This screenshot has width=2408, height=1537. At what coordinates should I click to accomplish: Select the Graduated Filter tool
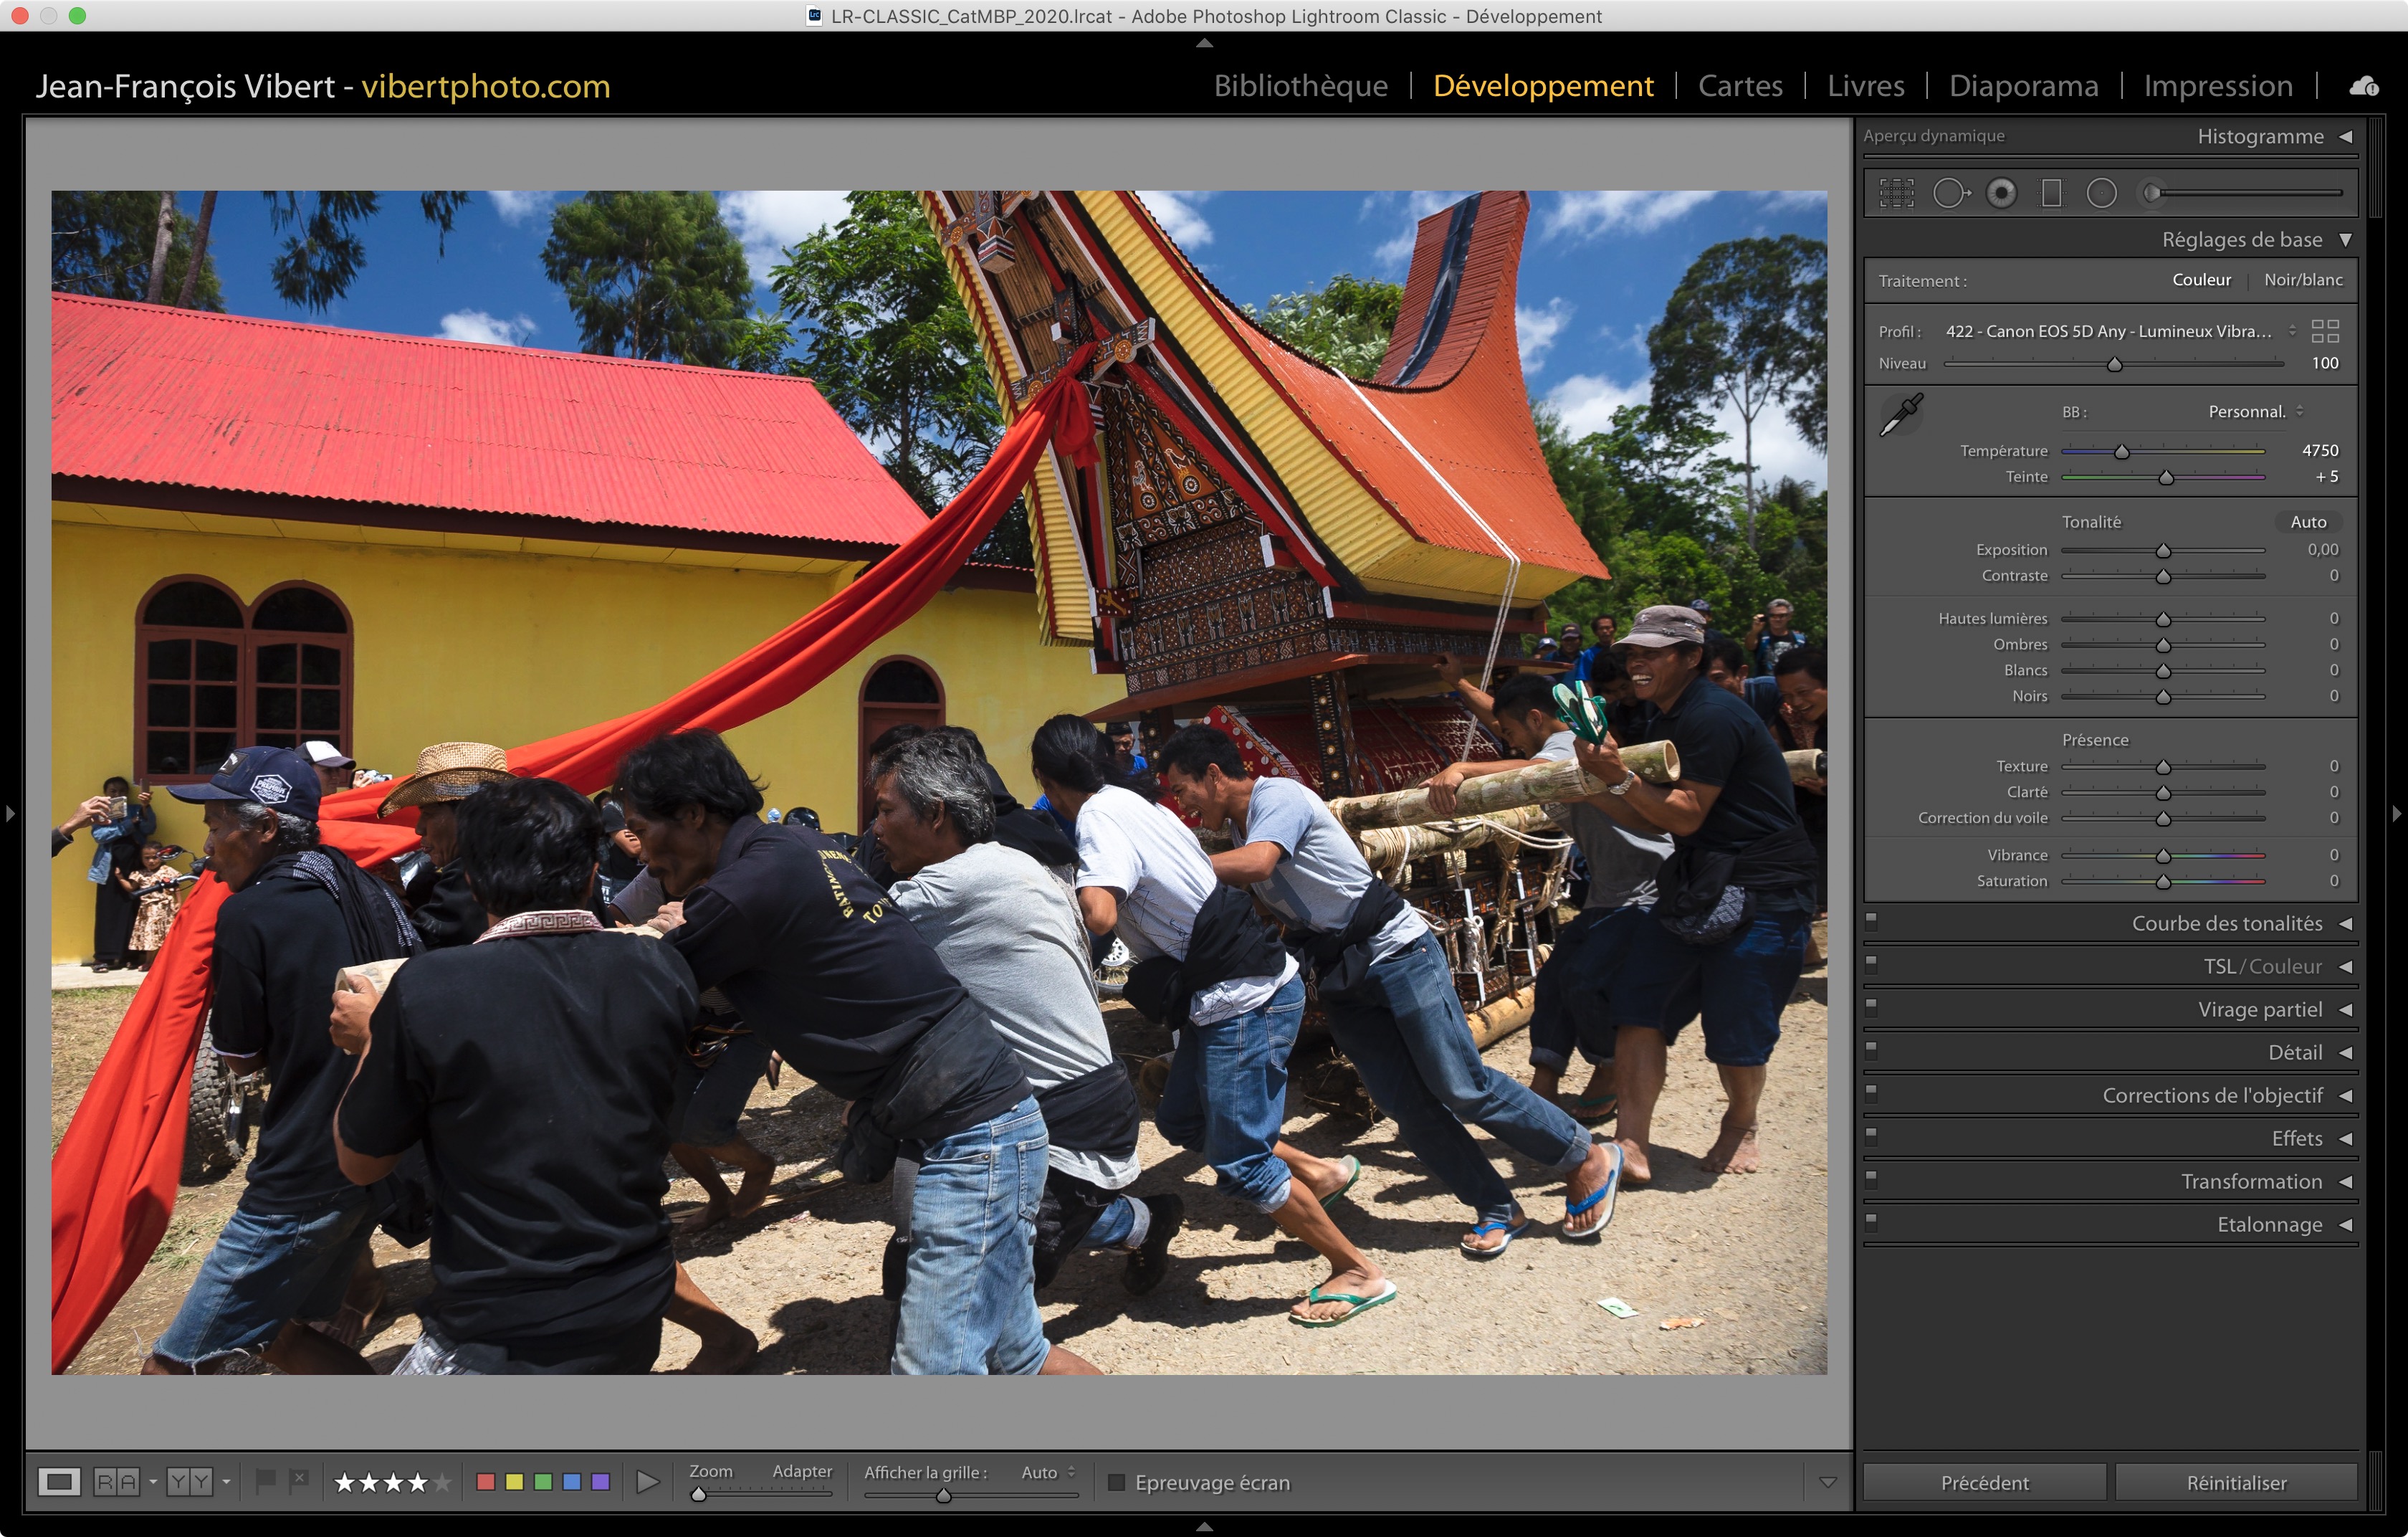pos(2051,193)
